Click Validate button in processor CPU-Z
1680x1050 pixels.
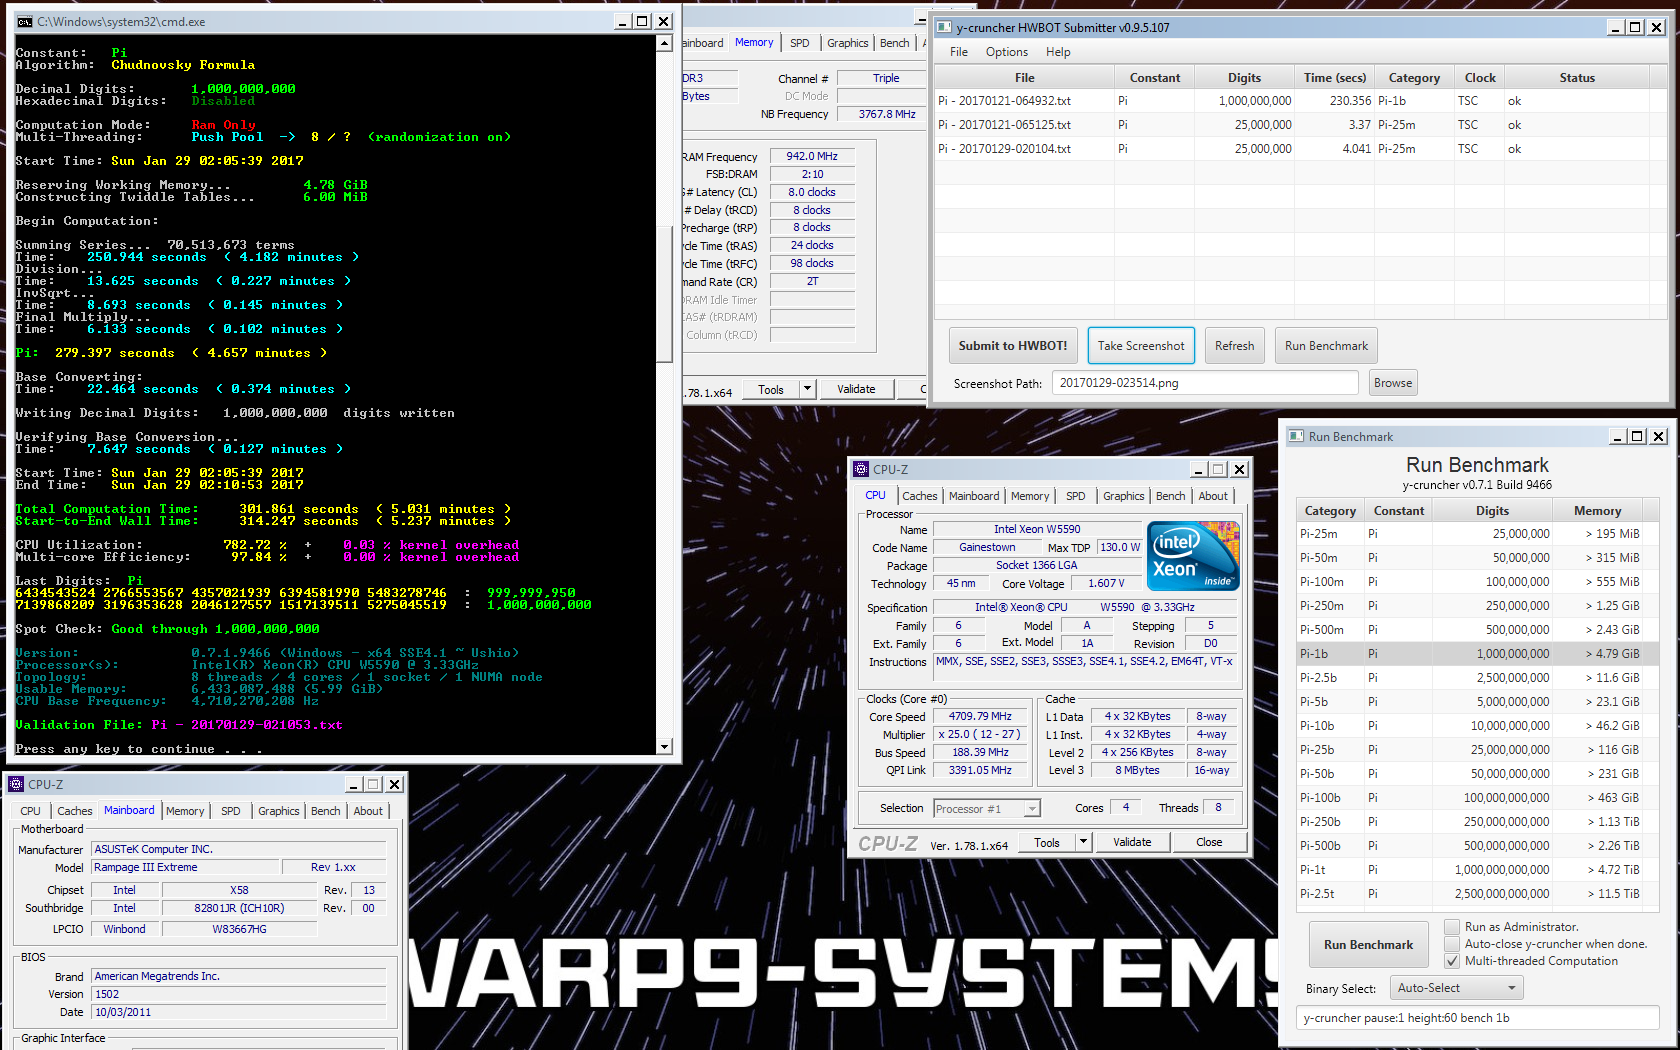1132,842
